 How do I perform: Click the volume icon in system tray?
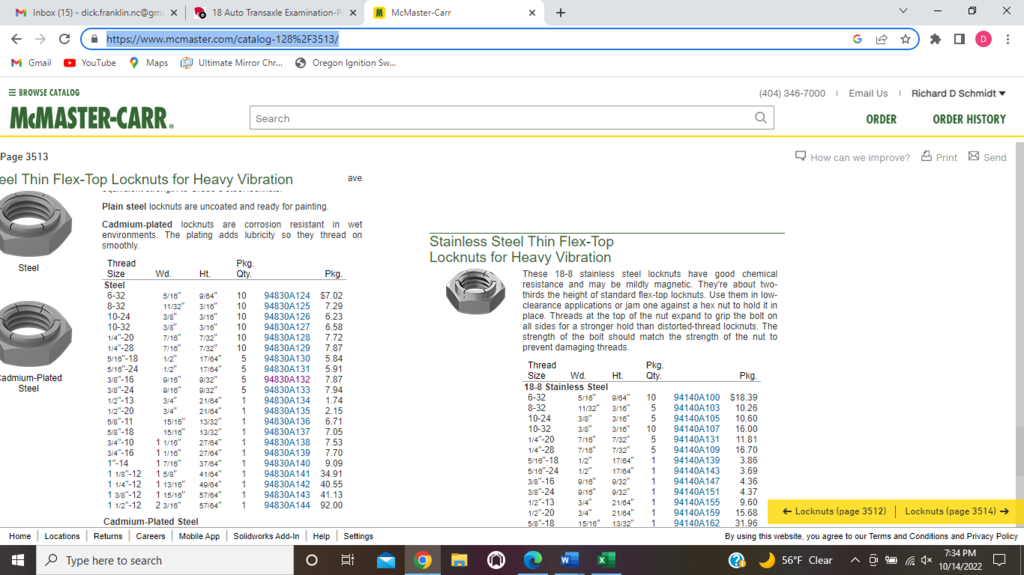[927, 560]
